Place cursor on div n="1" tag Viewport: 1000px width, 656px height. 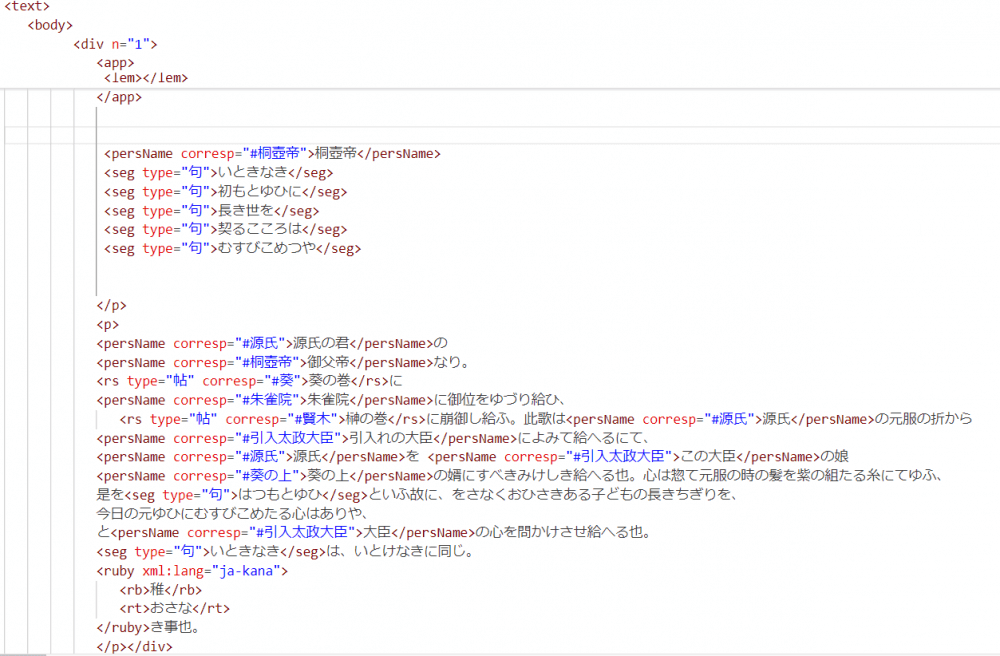point(115,44)
